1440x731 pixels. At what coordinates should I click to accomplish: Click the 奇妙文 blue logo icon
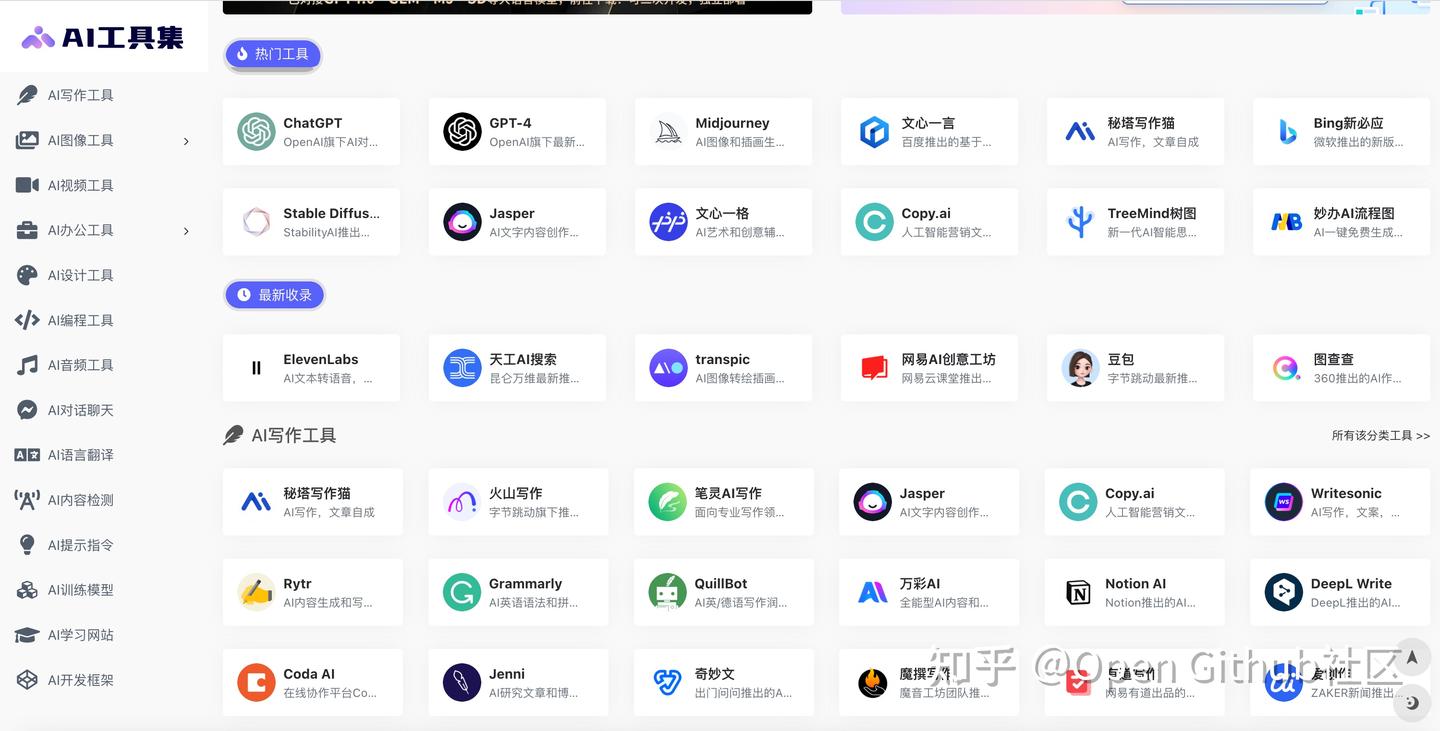coord(668,682)
